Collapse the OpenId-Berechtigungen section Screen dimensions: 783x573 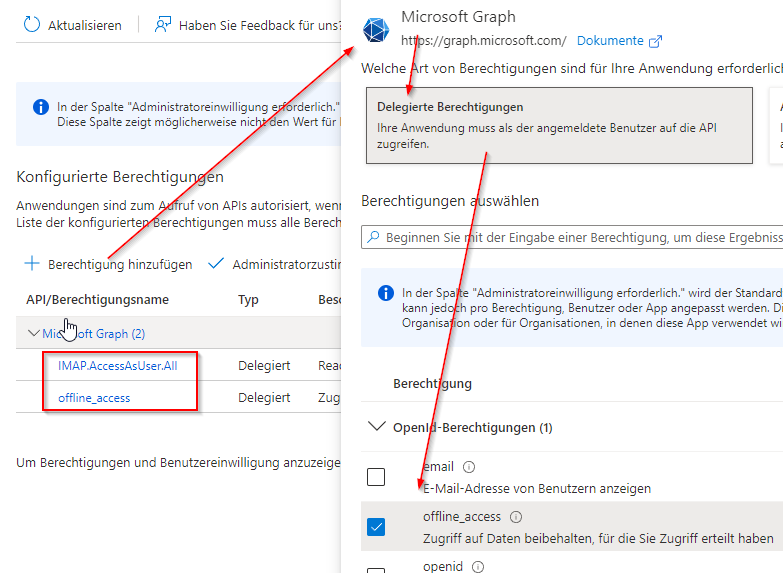point(377,427)
